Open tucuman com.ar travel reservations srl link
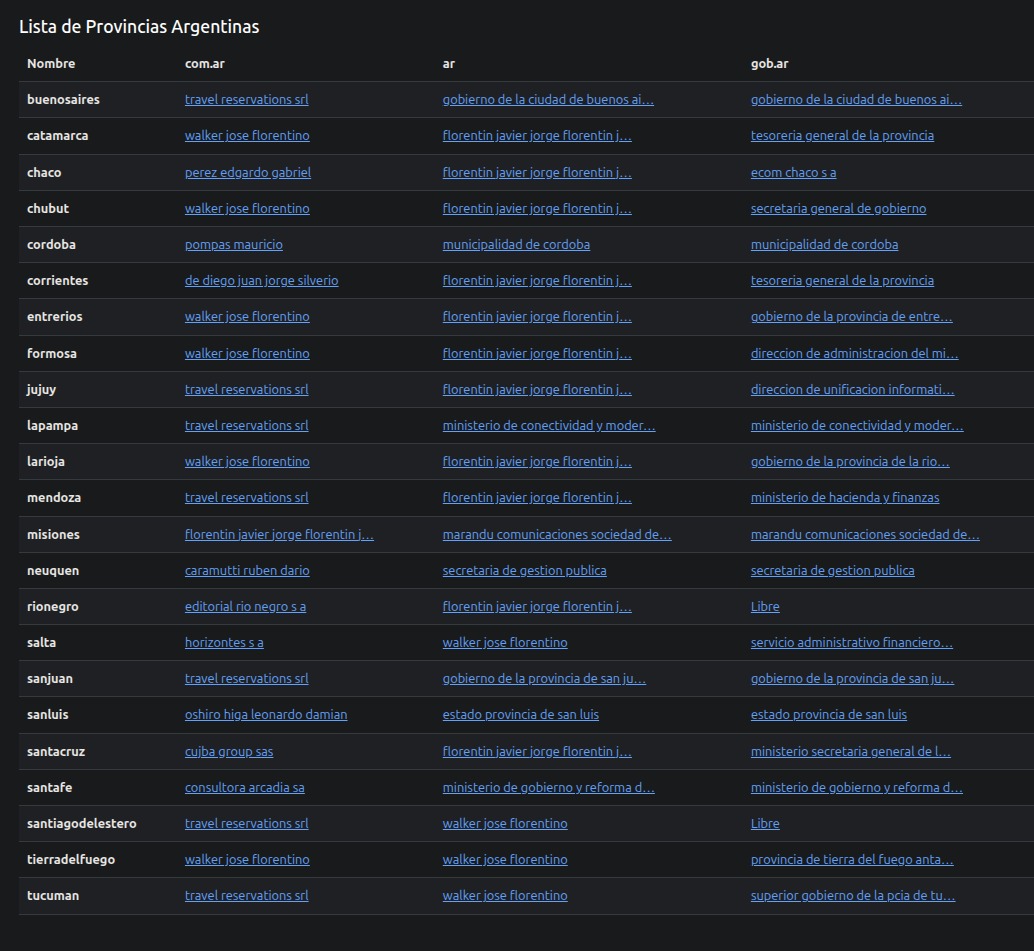This screenshot has height=951, width=1034. coord(247,896)
